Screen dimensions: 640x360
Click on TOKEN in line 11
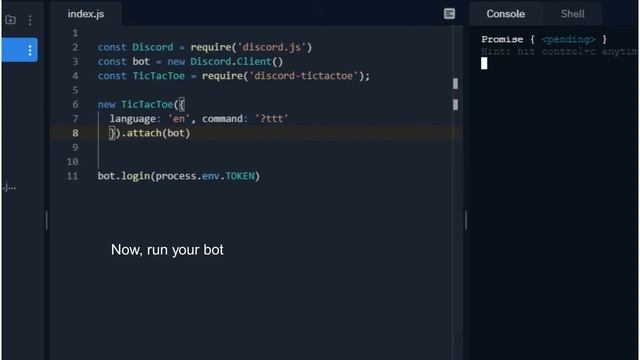(240, 176)
